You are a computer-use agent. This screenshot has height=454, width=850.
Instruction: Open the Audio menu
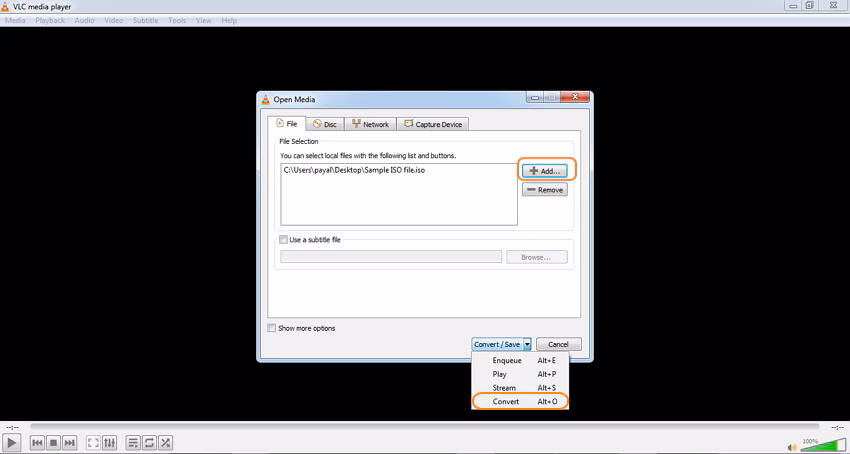click(84, 21)
